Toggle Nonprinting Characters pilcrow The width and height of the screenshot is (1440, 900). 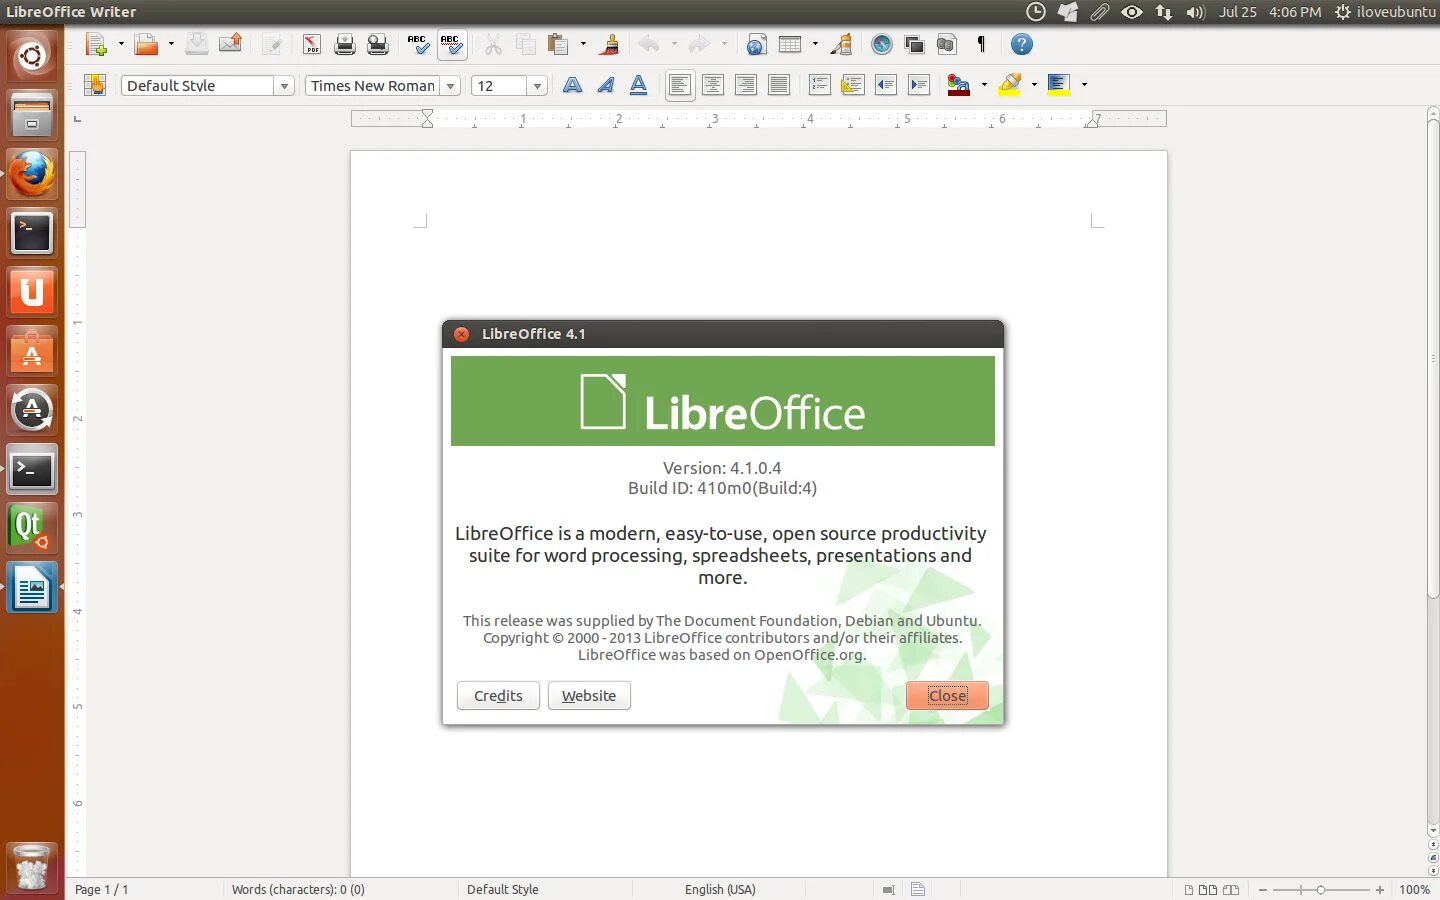(x=980, y=44)
